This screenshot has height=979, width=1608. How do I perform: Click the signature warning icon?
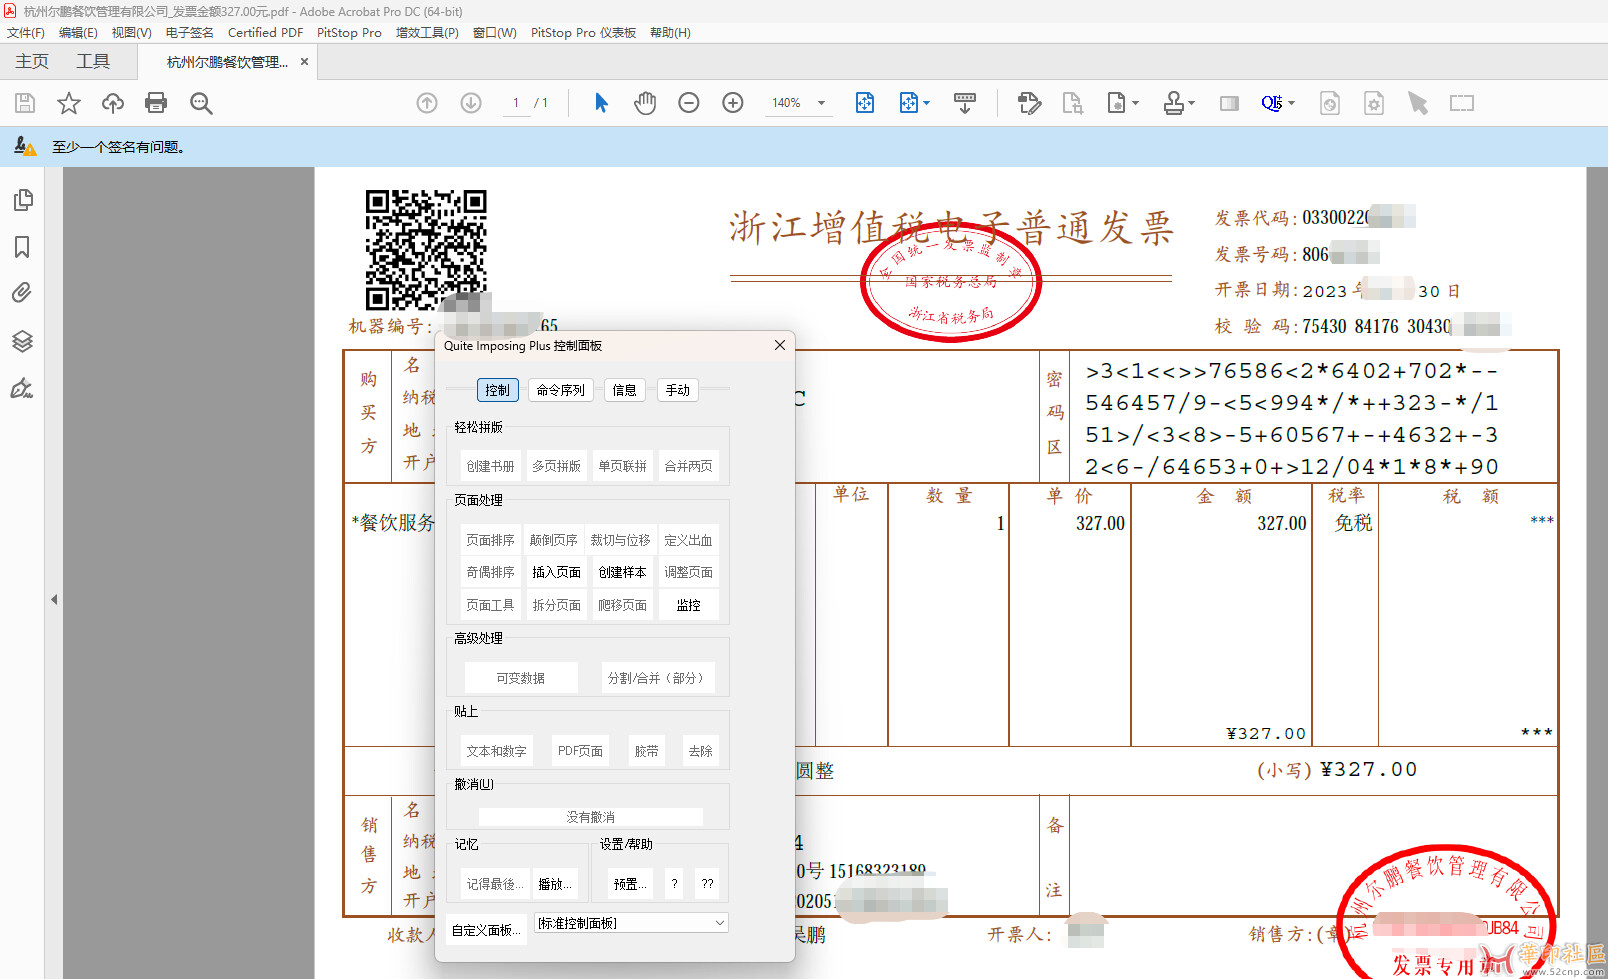coord(25,147)
